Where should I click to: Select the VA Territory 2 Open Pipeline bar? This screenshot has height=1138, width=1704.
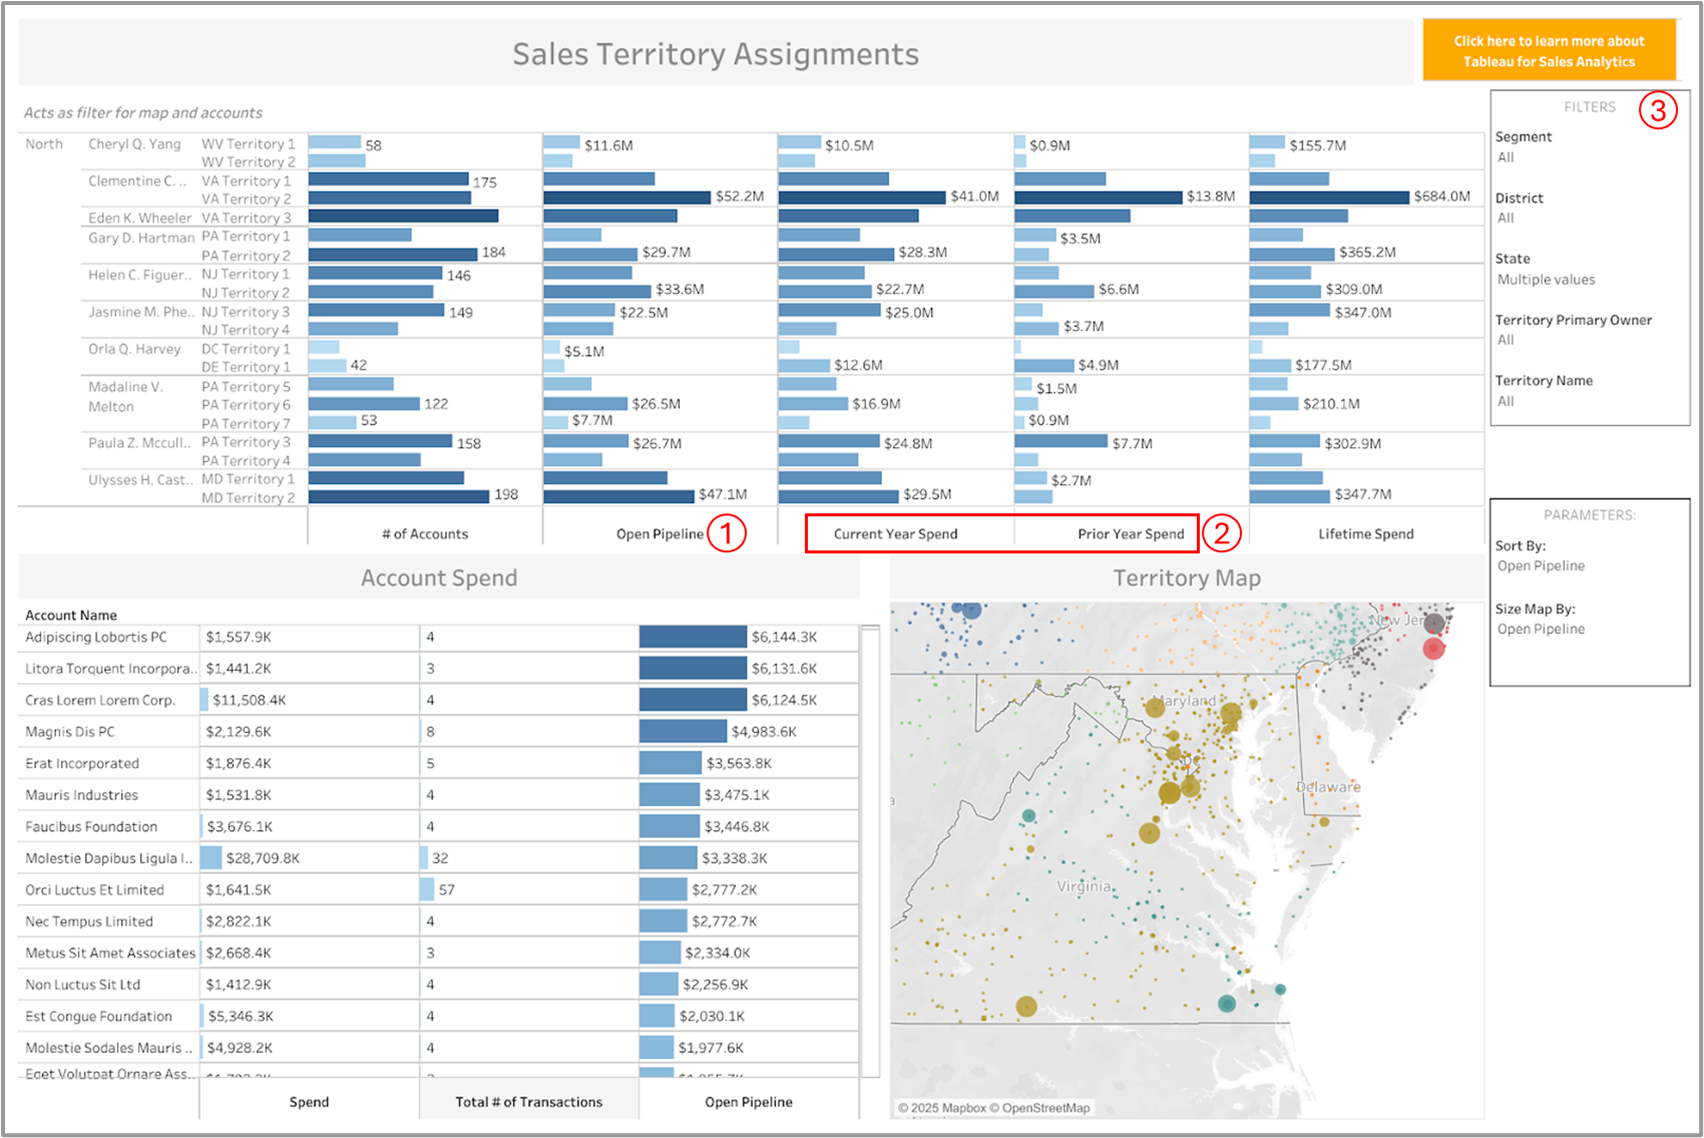click(x=626, y=198)
